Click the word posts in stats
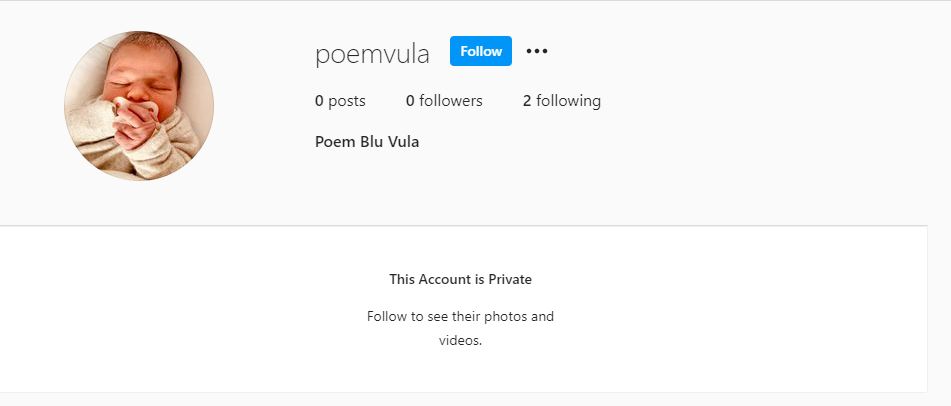This screenshot has width=951, height=406. 347,101
